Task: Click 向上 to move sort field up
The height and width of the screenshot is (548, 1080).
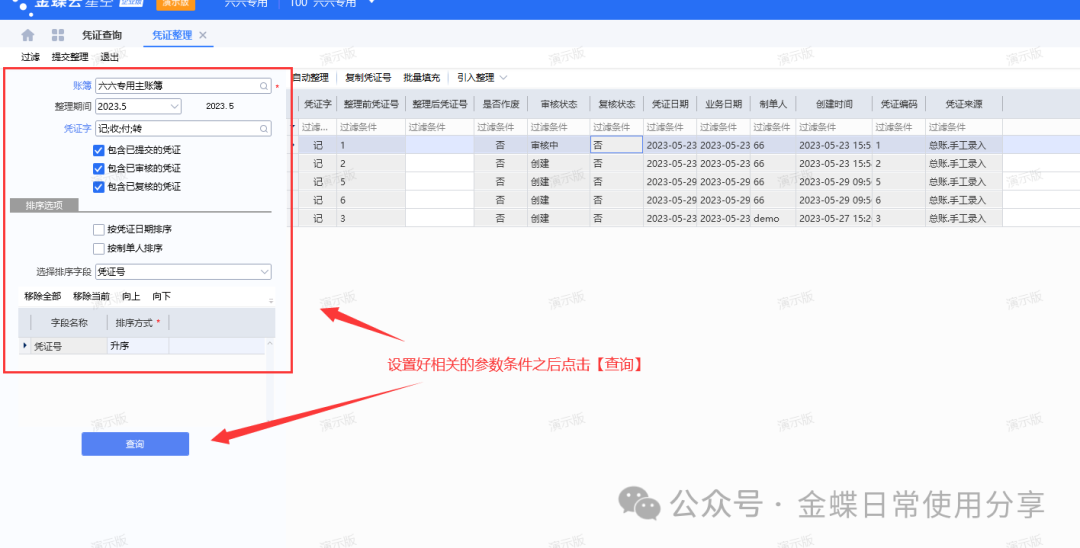Action: coord(131,296)
